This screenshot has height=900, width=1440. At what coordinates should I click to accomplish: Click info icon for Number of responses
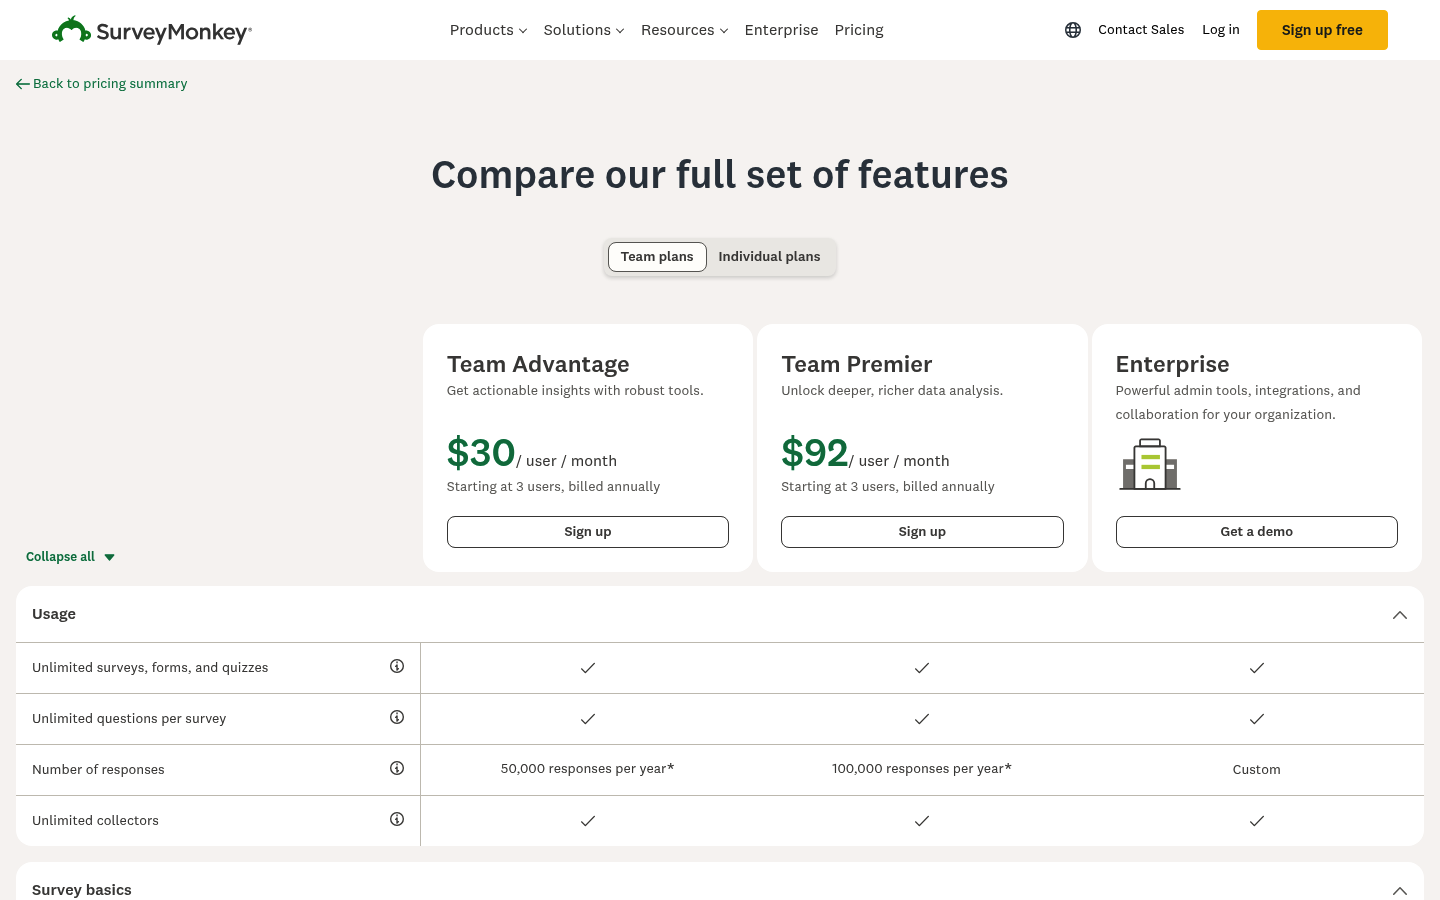pyautogui.click(x=397, y=768)
